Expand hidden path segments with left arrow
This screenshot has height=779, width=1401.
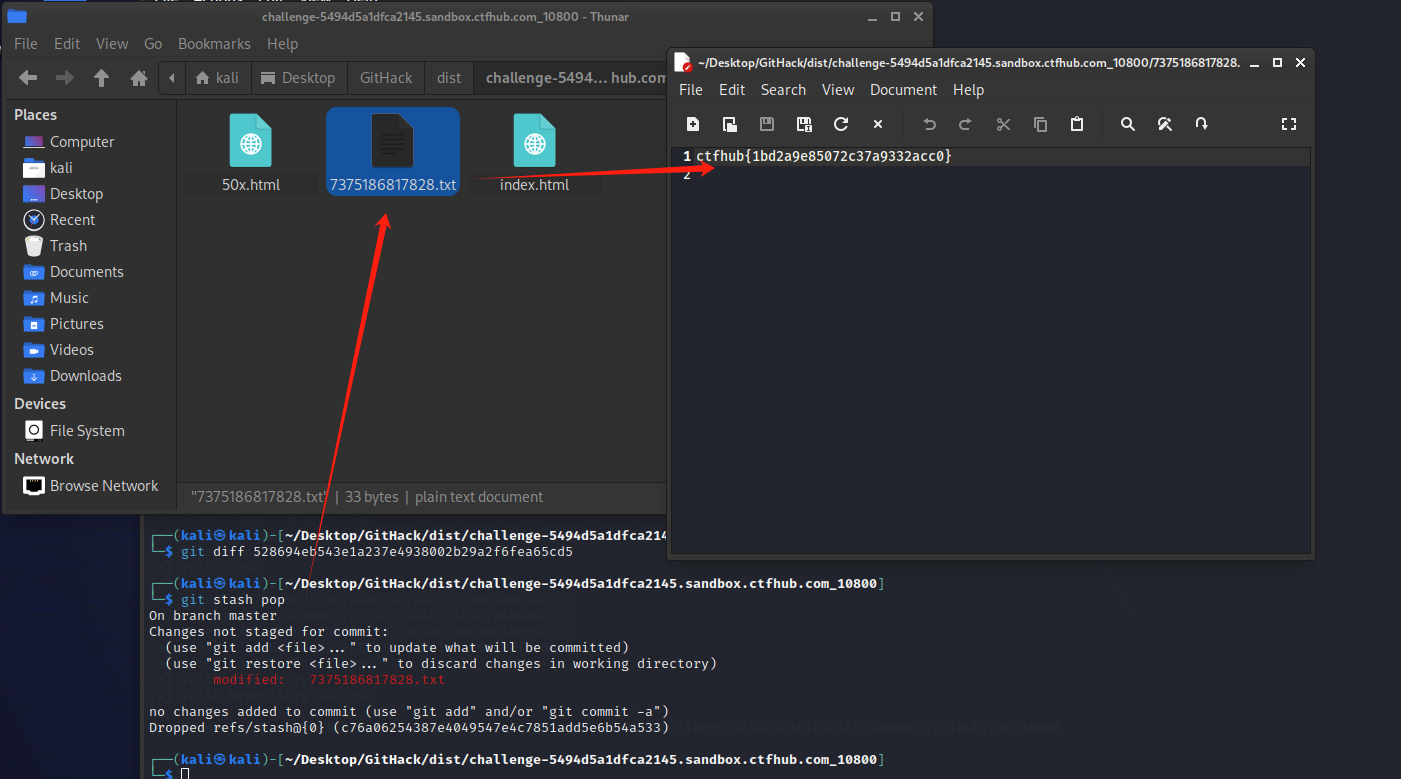[x=173, y=78]
